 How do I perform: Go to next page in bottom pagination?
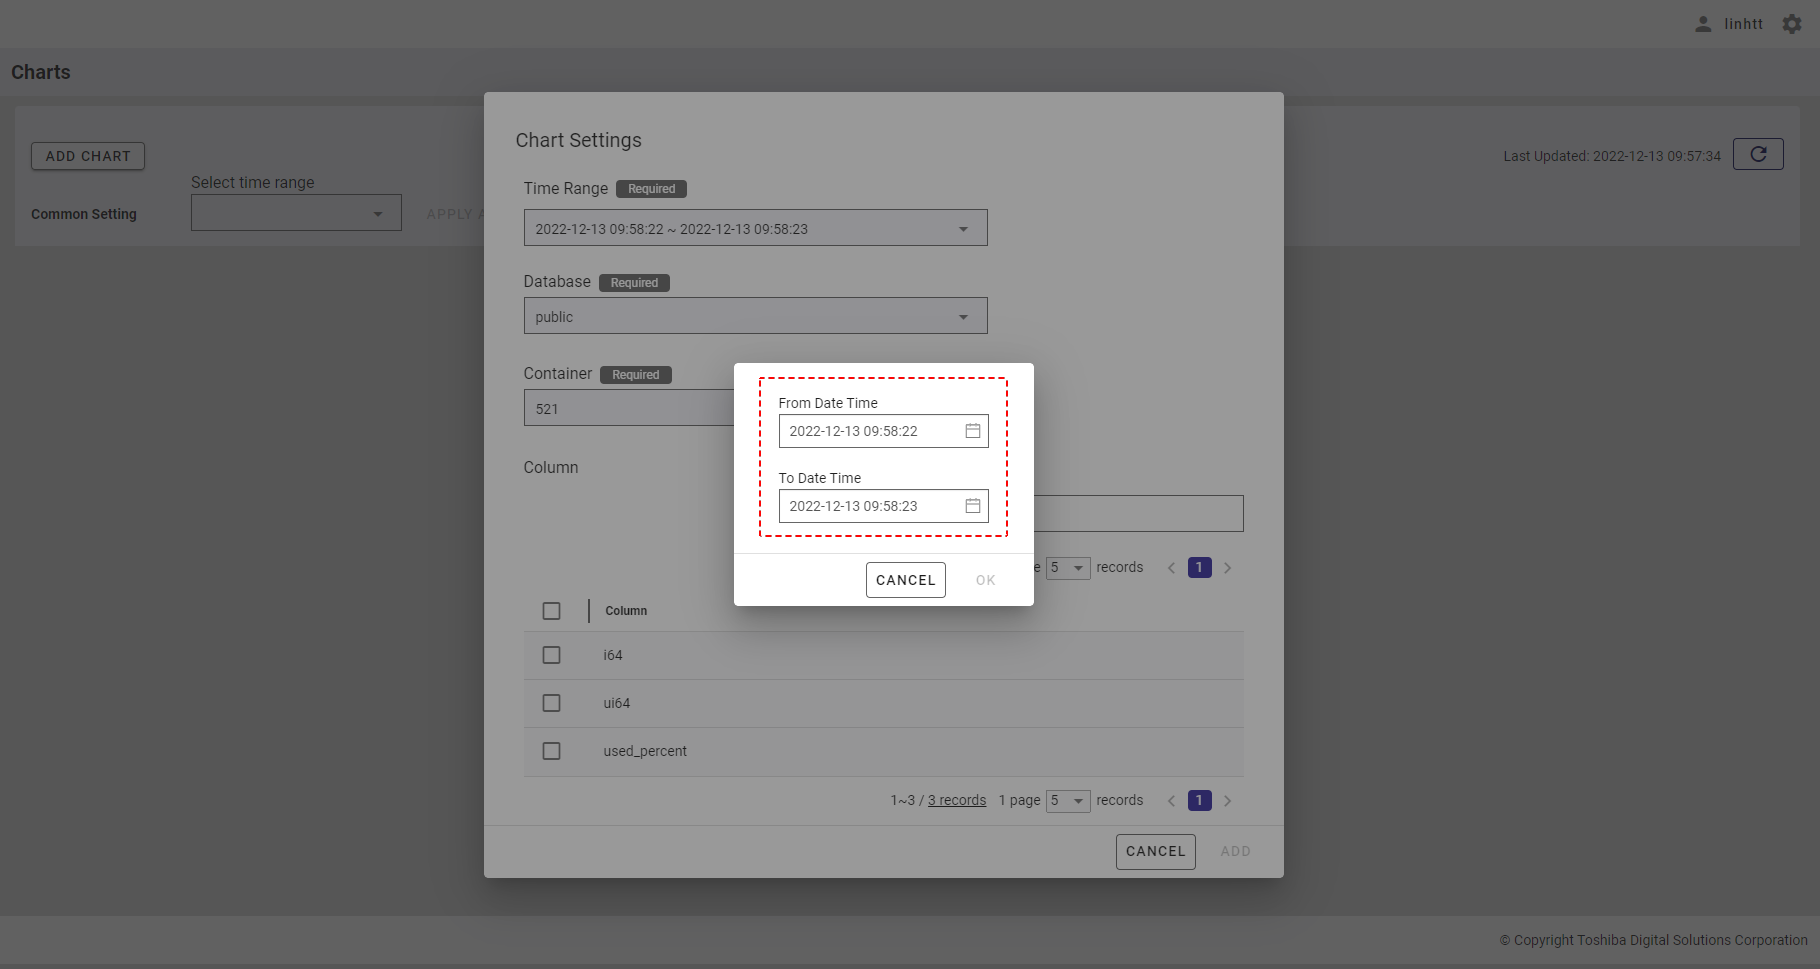(x=1227, y=801)
